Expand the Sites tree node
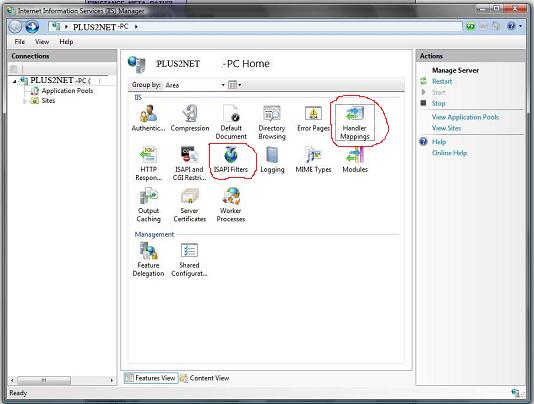 [x=25, y=101]
